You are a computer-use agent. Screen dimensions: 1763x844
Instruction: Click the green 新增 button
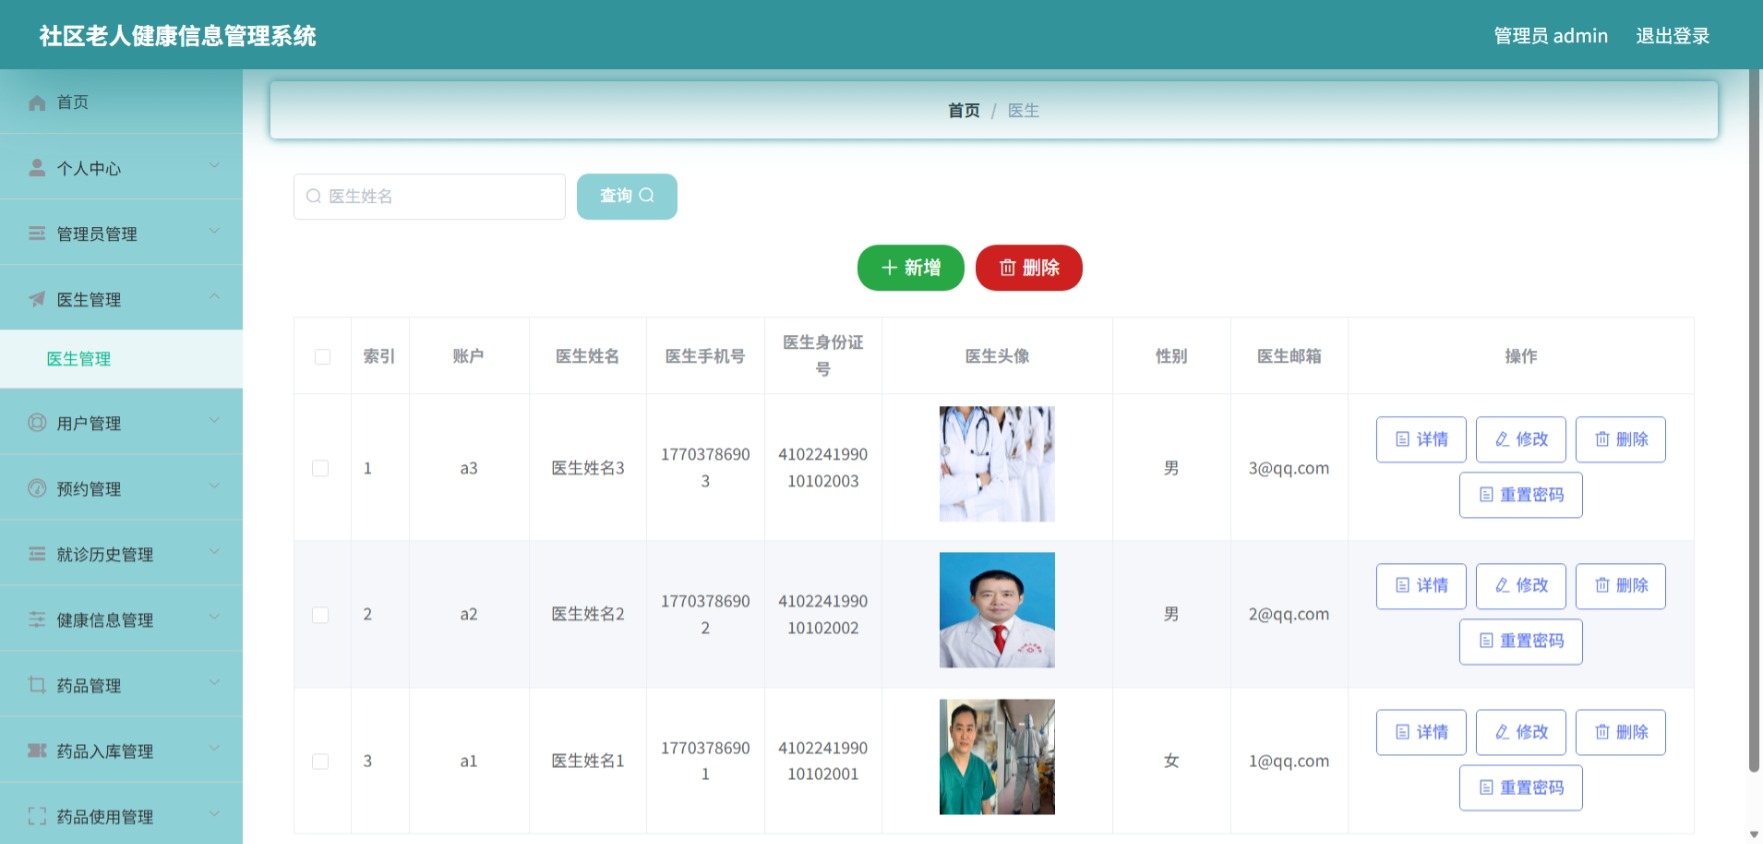pos(910,268)
